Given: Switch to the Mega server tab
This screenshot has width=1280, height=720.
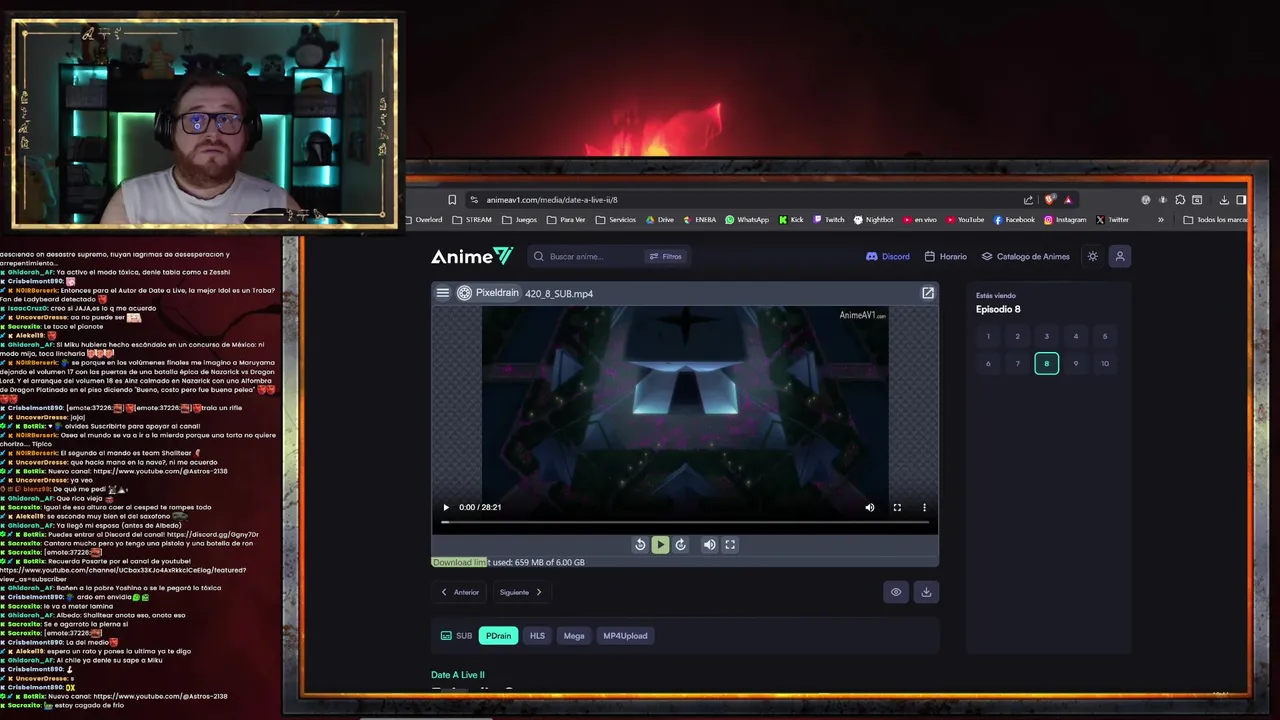Looking at the screenshot, I should tap(574, 636).
